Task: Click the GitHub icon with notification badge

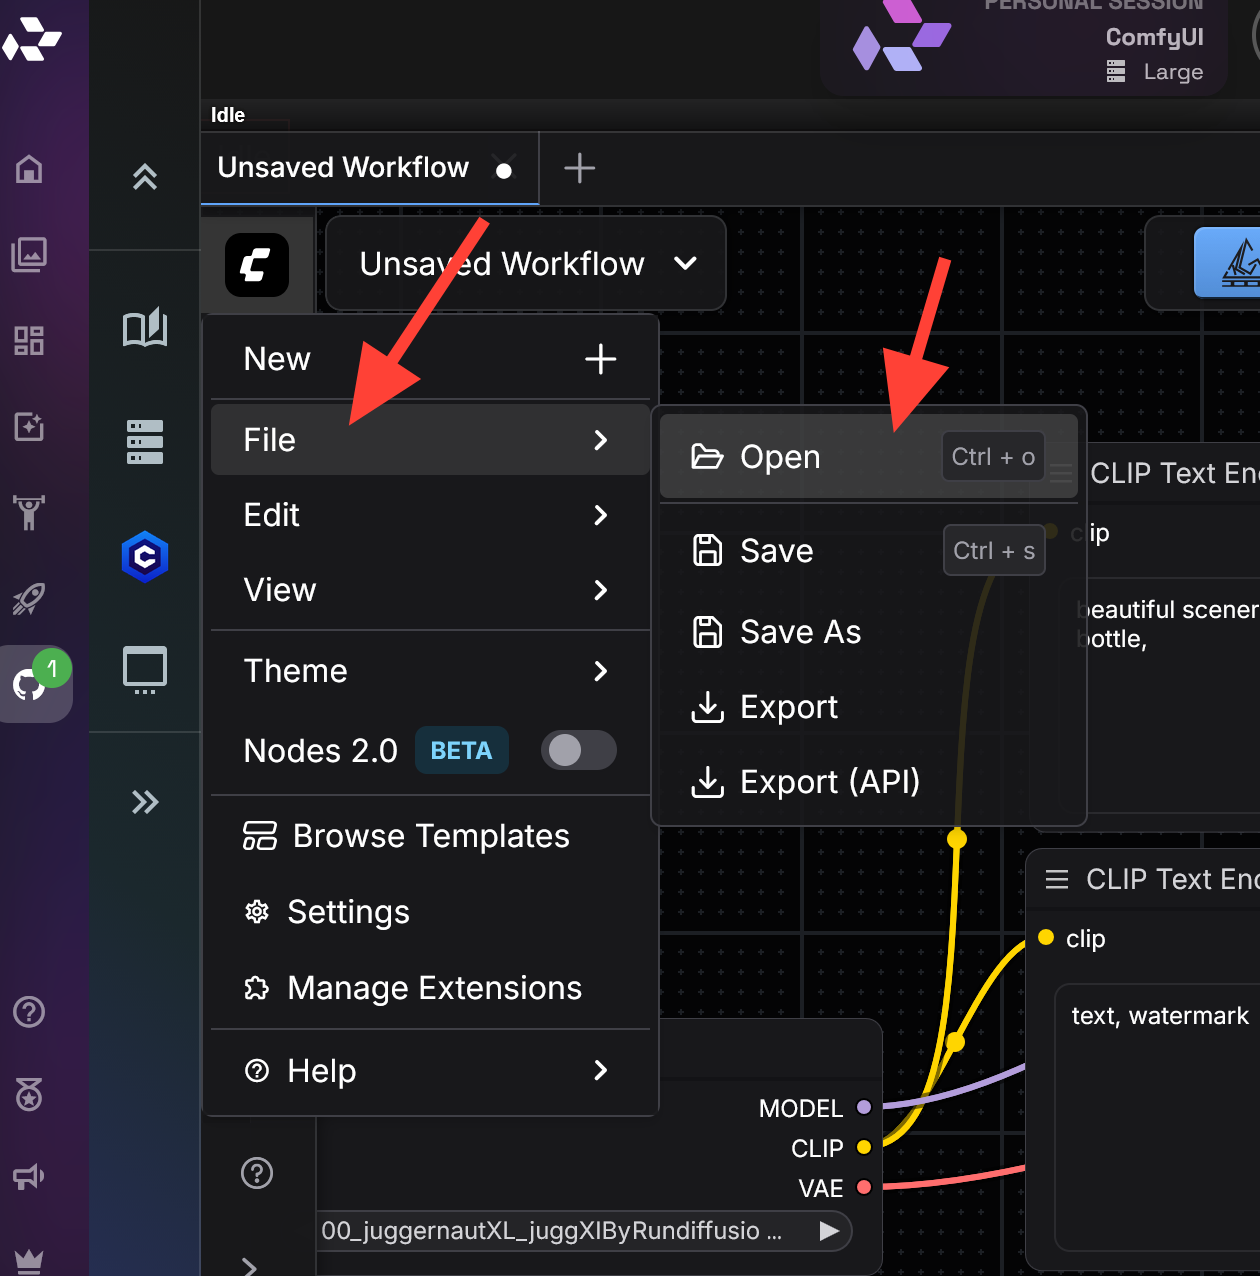Action: [30, 684]
